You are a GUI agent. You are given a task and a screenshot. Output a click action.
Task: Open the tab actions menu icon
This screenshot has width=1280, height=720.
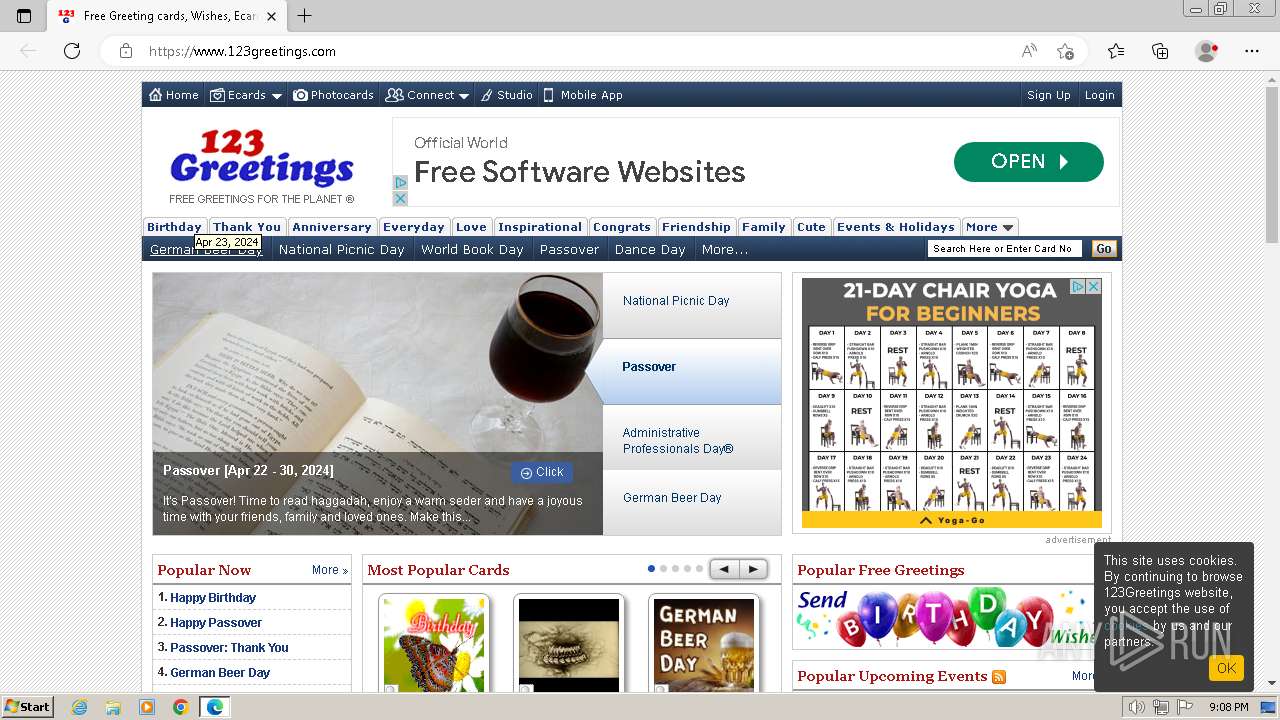(24, 16)
